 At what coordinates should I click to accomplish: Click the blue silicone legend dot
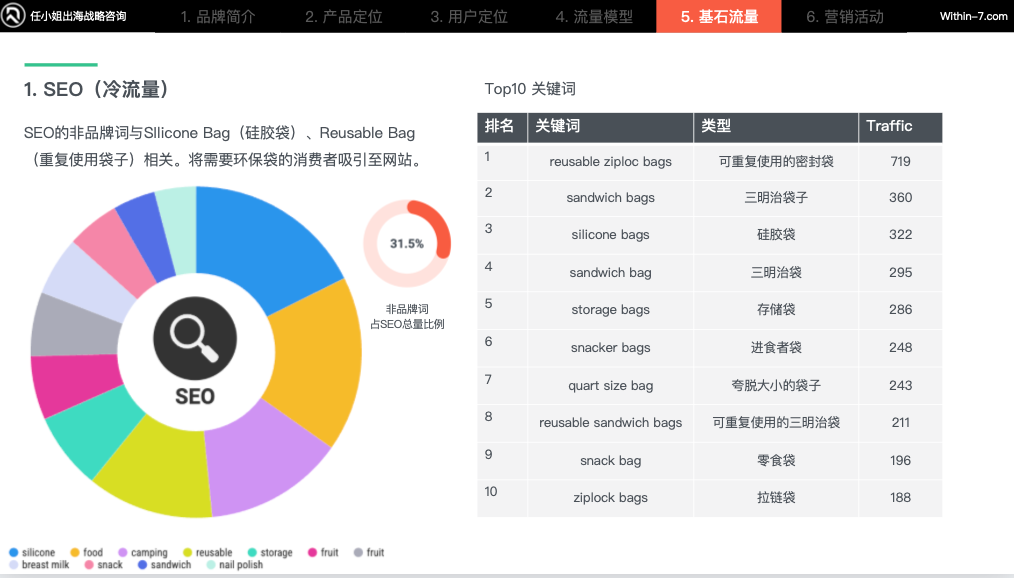[14, 553]
